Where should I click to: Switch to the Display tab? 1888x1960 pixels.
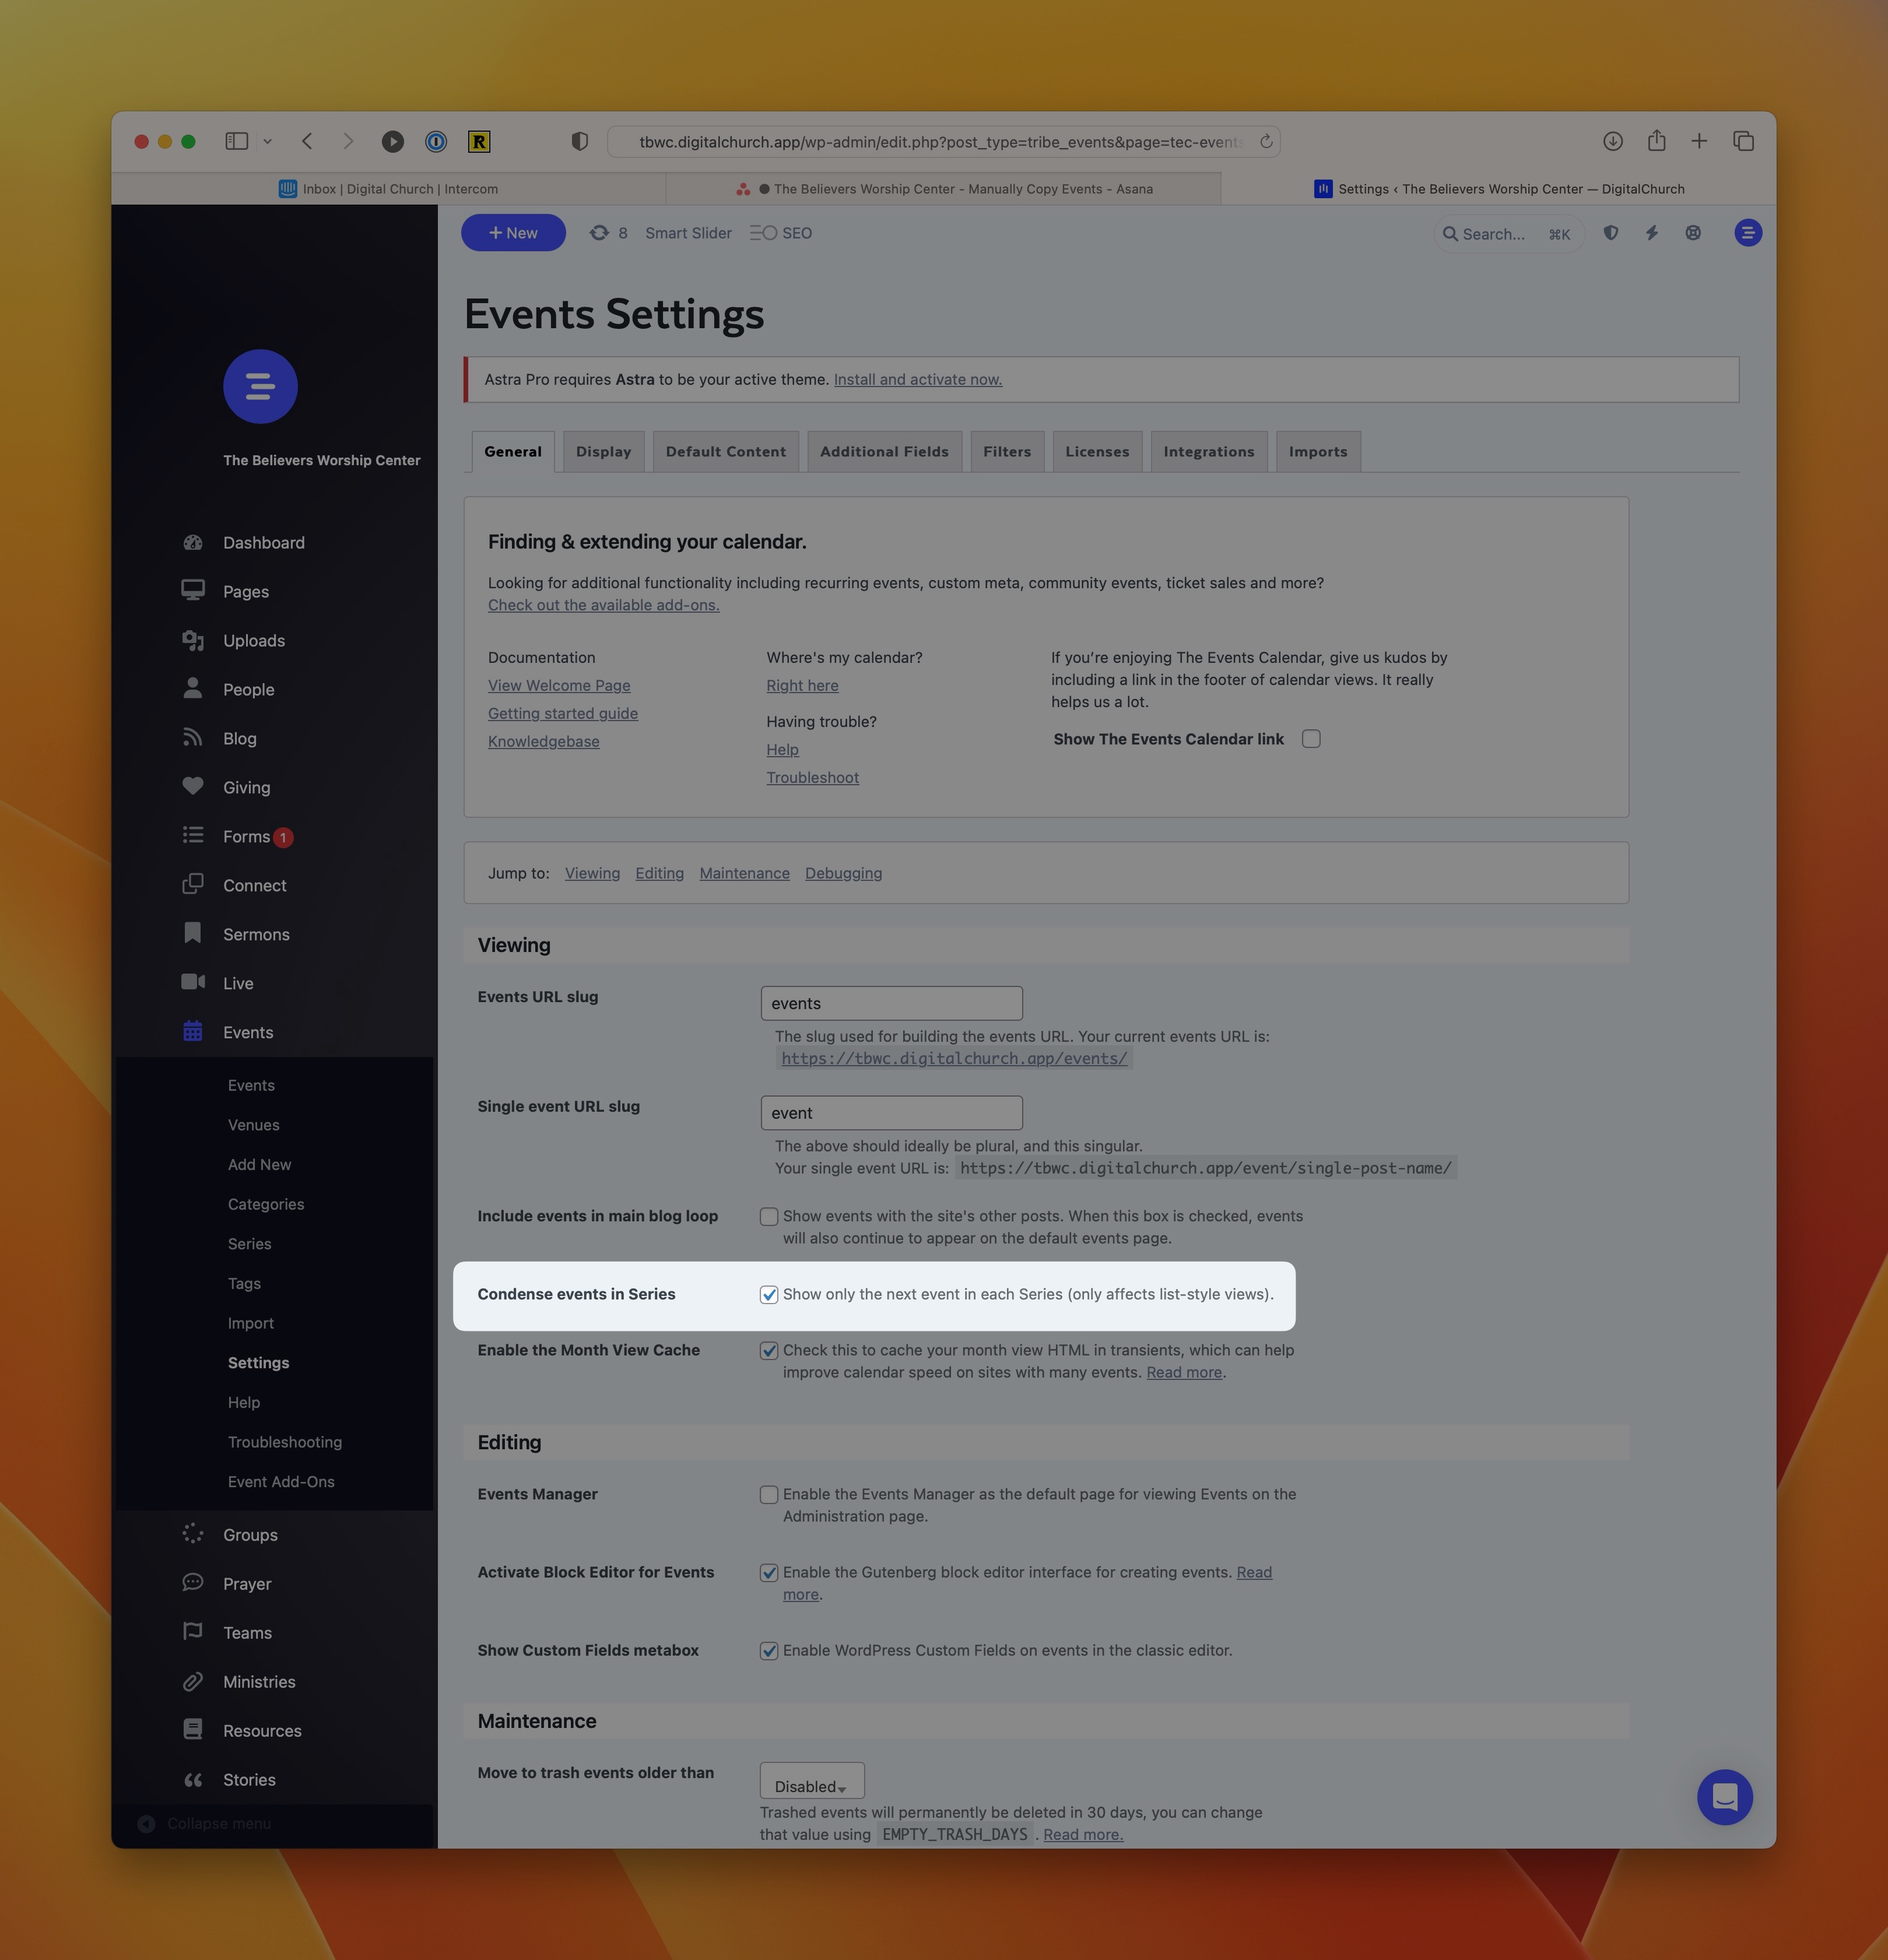click(x=603, y=452)
